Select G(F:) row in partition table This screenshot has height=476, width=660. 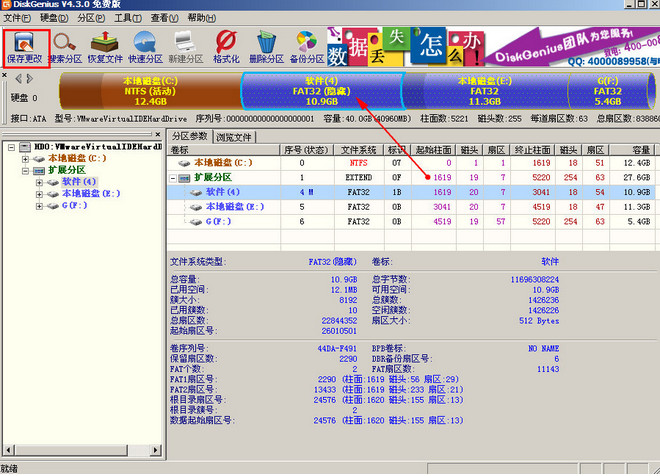coord(411,222)
